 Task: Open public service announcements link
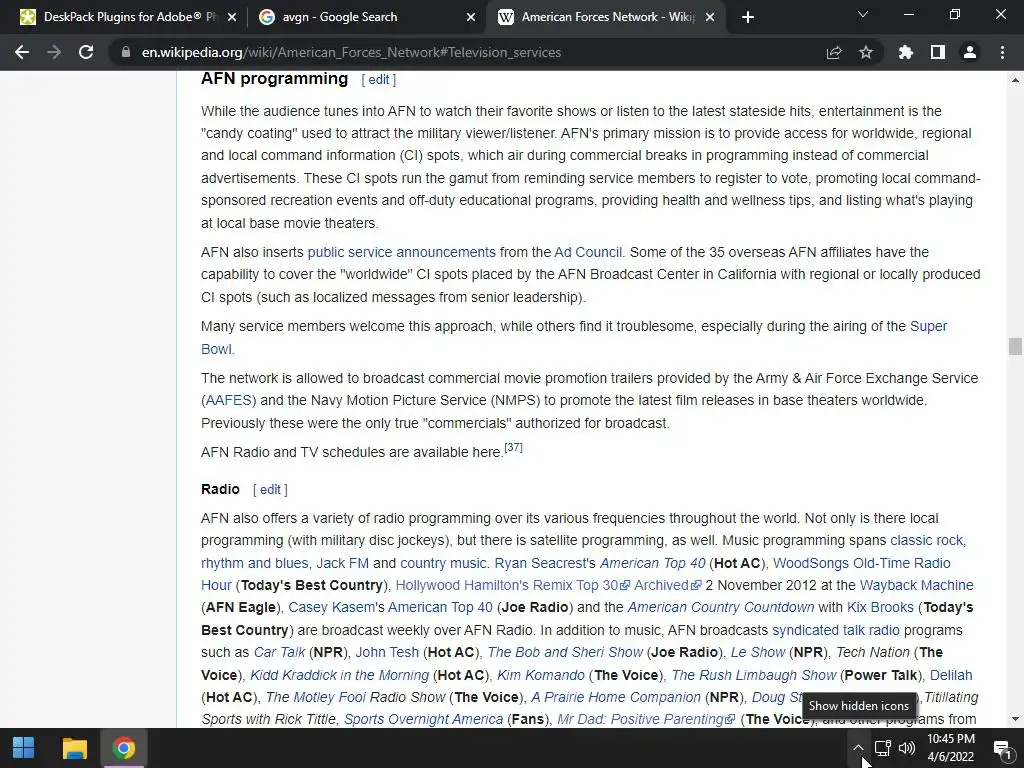(402, 252)
